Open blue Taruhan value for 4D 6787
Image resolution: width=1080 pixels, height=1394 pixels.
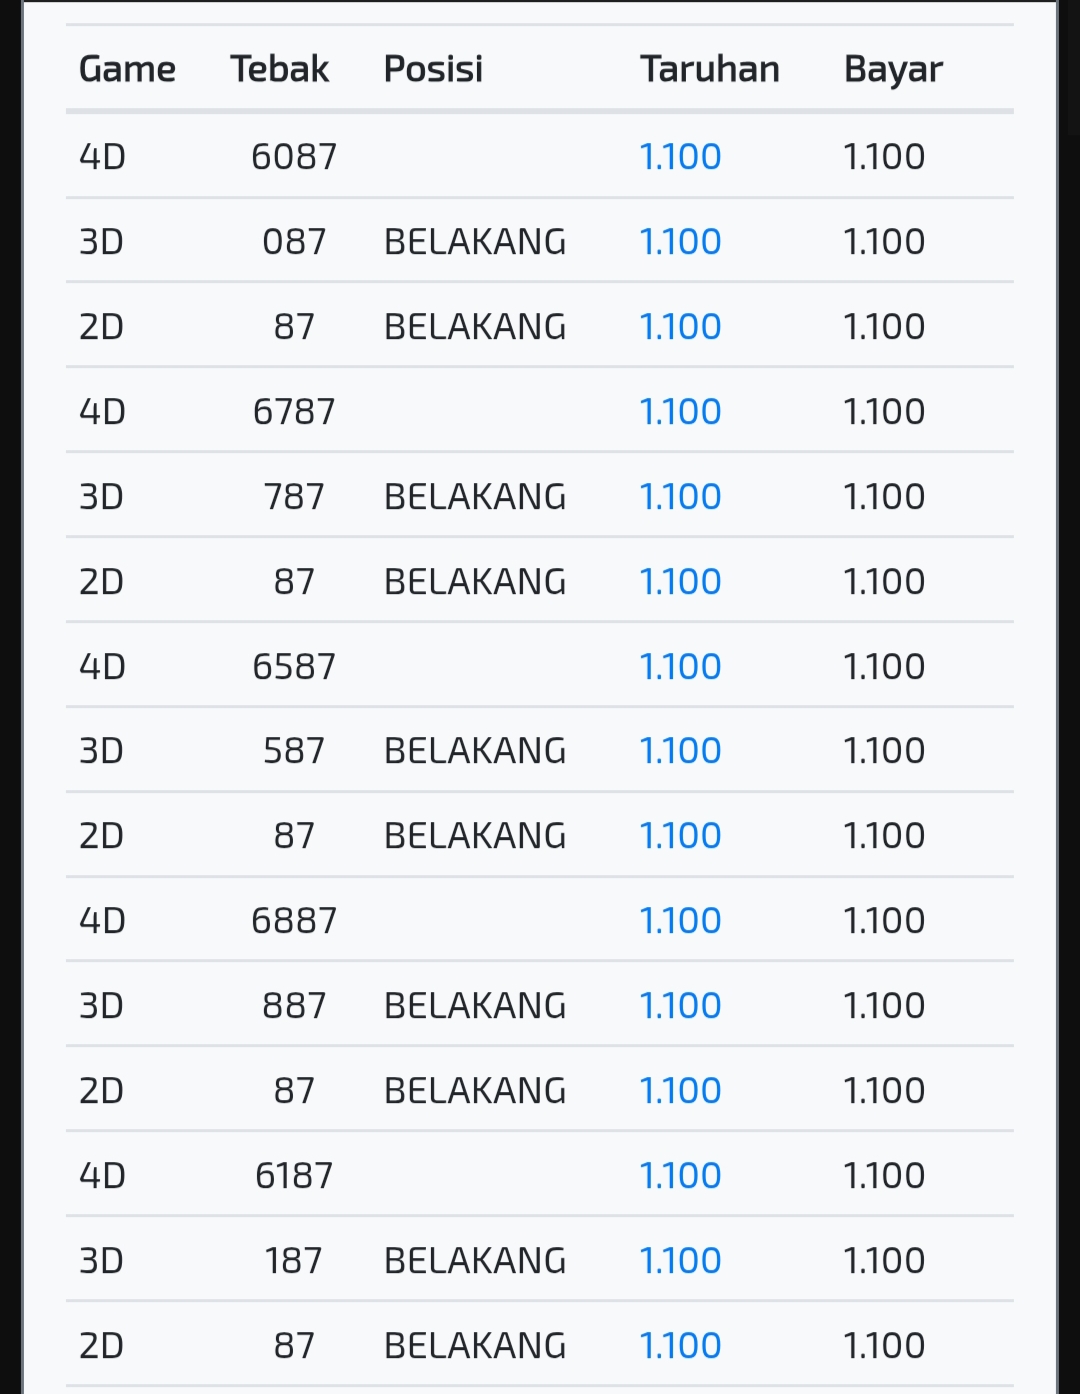pyautogui.click(x=680, y=412)
